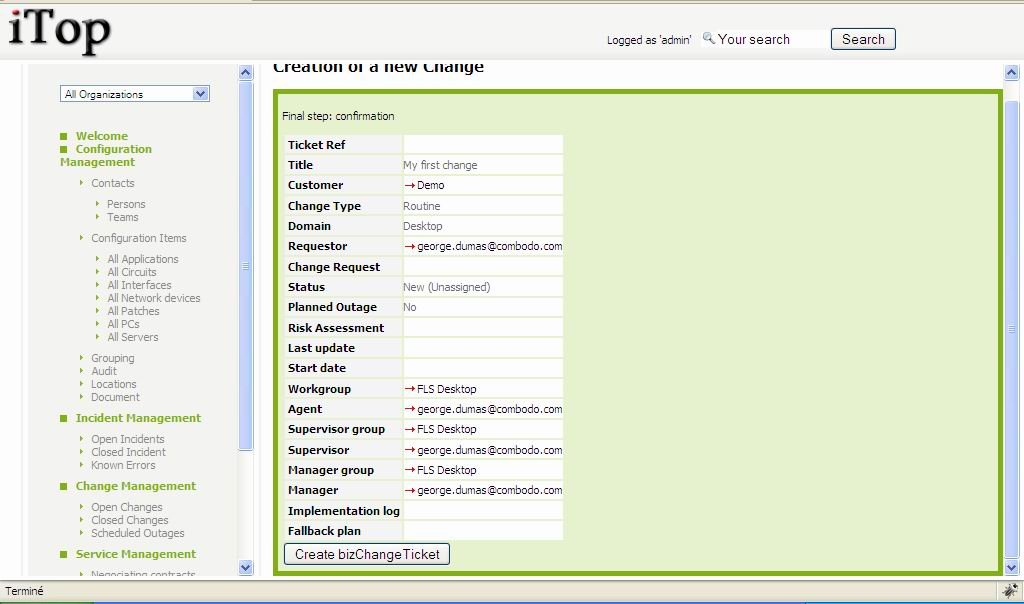View Closed Incident list
Viewport: 1024px width, 604px height.
(128, 452)
